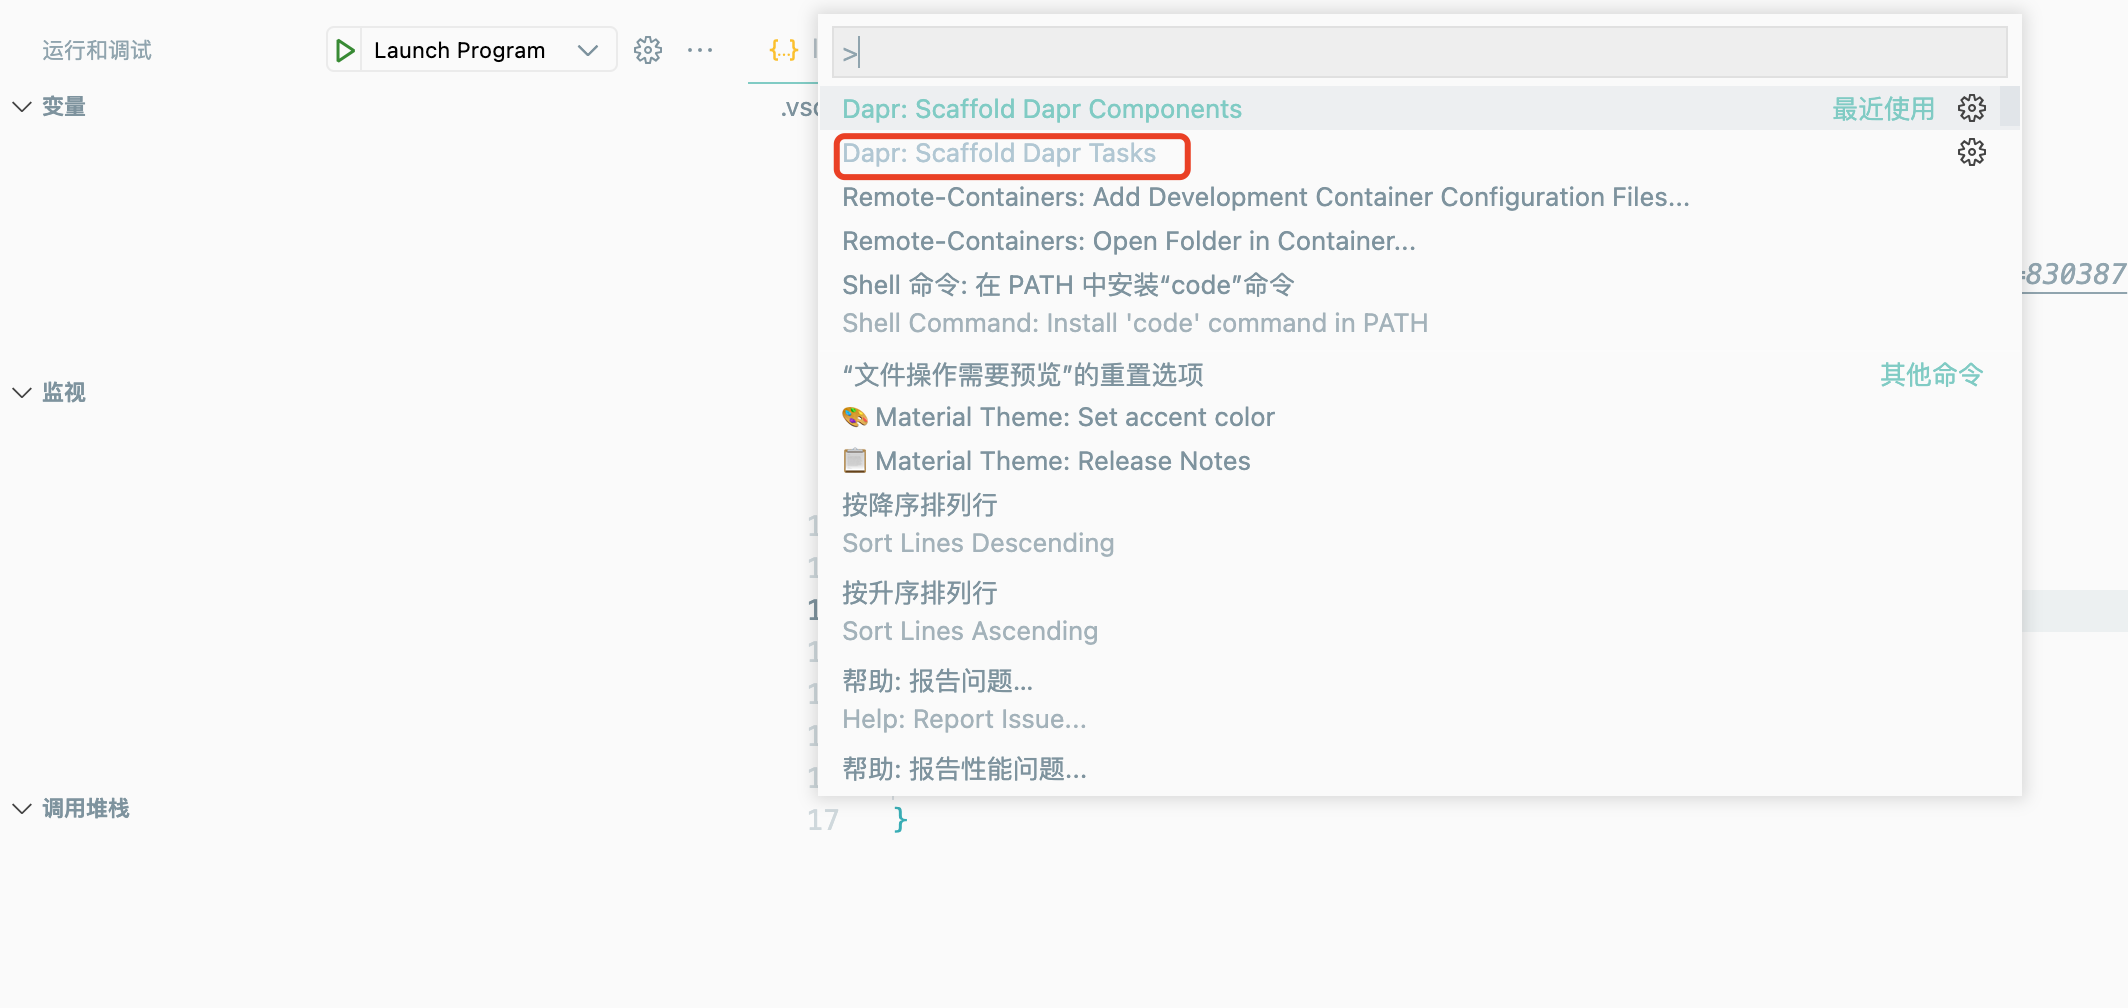Open the Launch Program configuration dropdown
Viewport: 2128px width, 1008px height.
587,50
